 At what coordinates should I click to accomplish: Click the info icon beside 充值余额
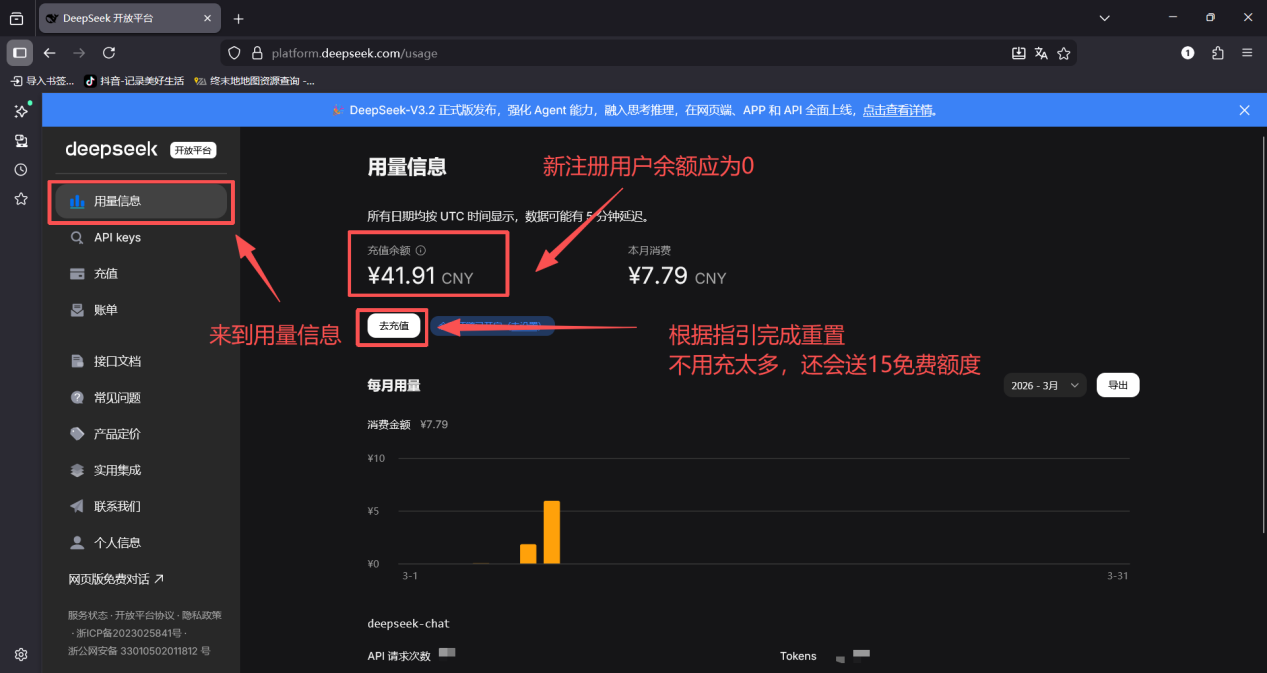pyautogui.click(x=421, y=251)
